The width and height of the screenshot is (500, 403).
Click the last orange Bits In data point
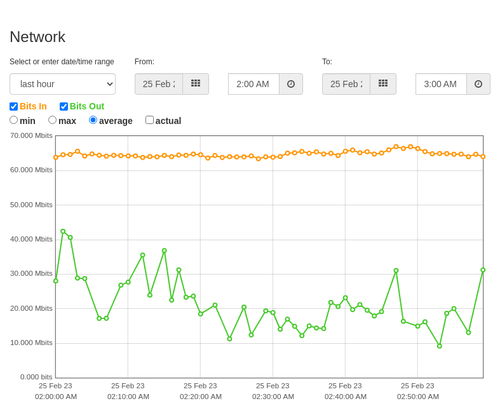coord(483,156)
